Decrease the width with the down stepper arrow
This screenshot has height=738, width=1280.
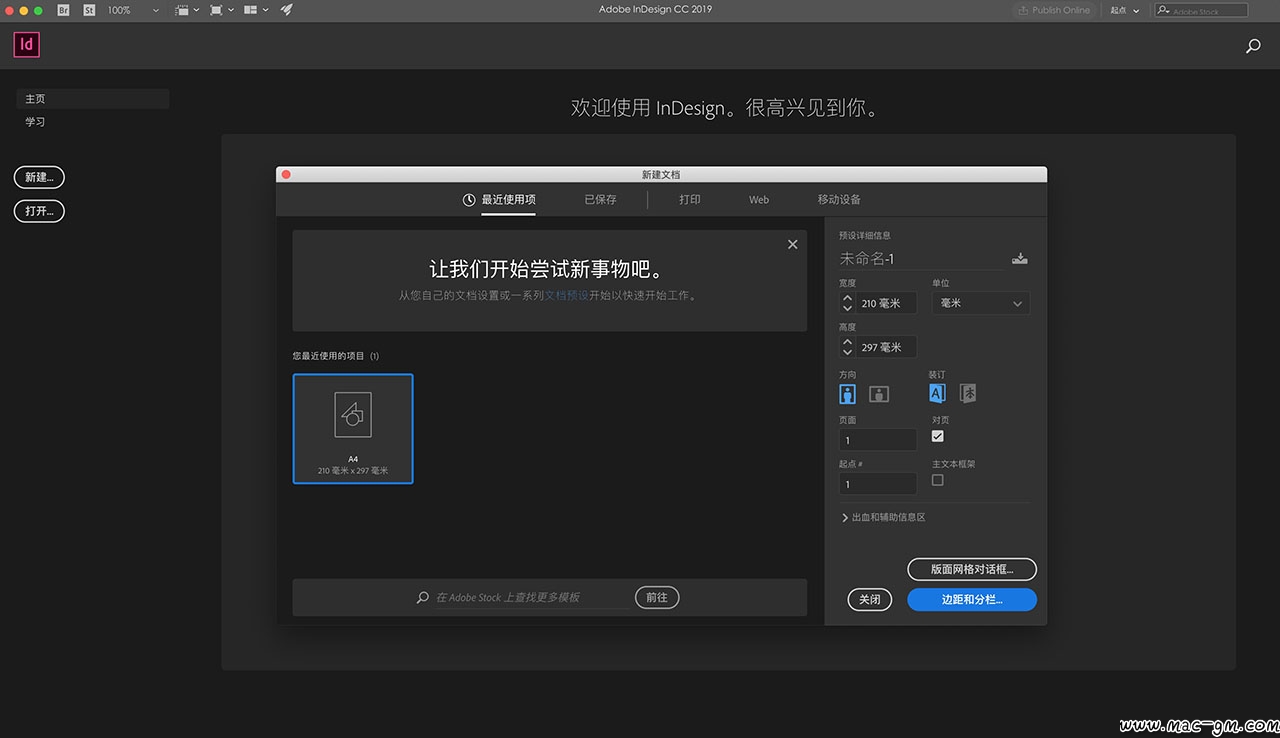pos(848,308)
